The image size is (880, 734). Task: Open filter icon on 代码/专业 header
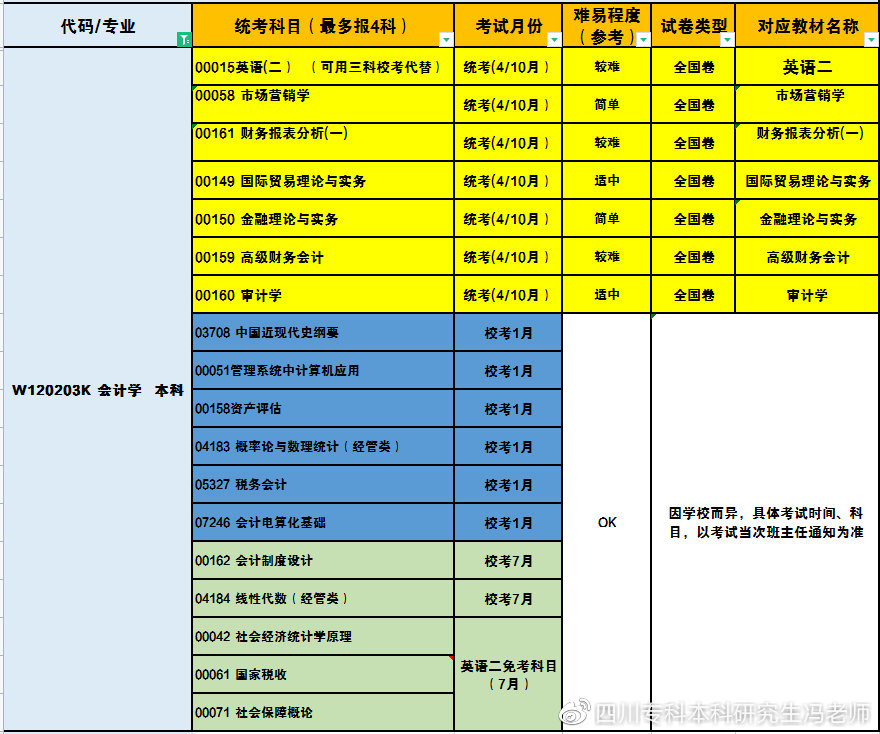click(184, 39)
